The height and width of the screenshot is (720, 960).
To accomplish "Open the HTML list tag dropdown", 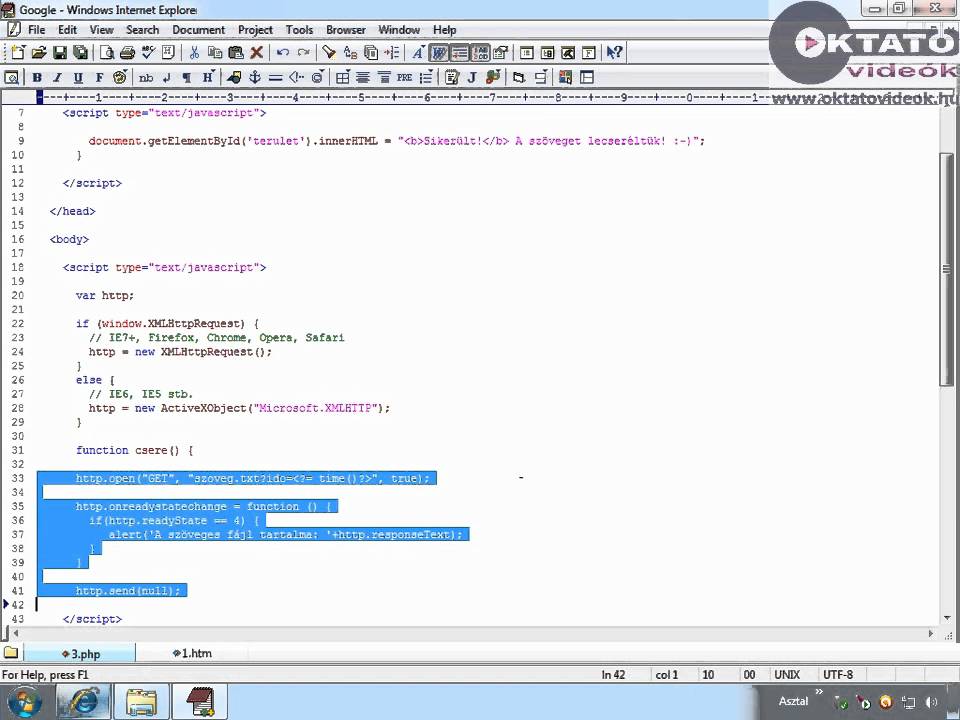I will point(426,77).
